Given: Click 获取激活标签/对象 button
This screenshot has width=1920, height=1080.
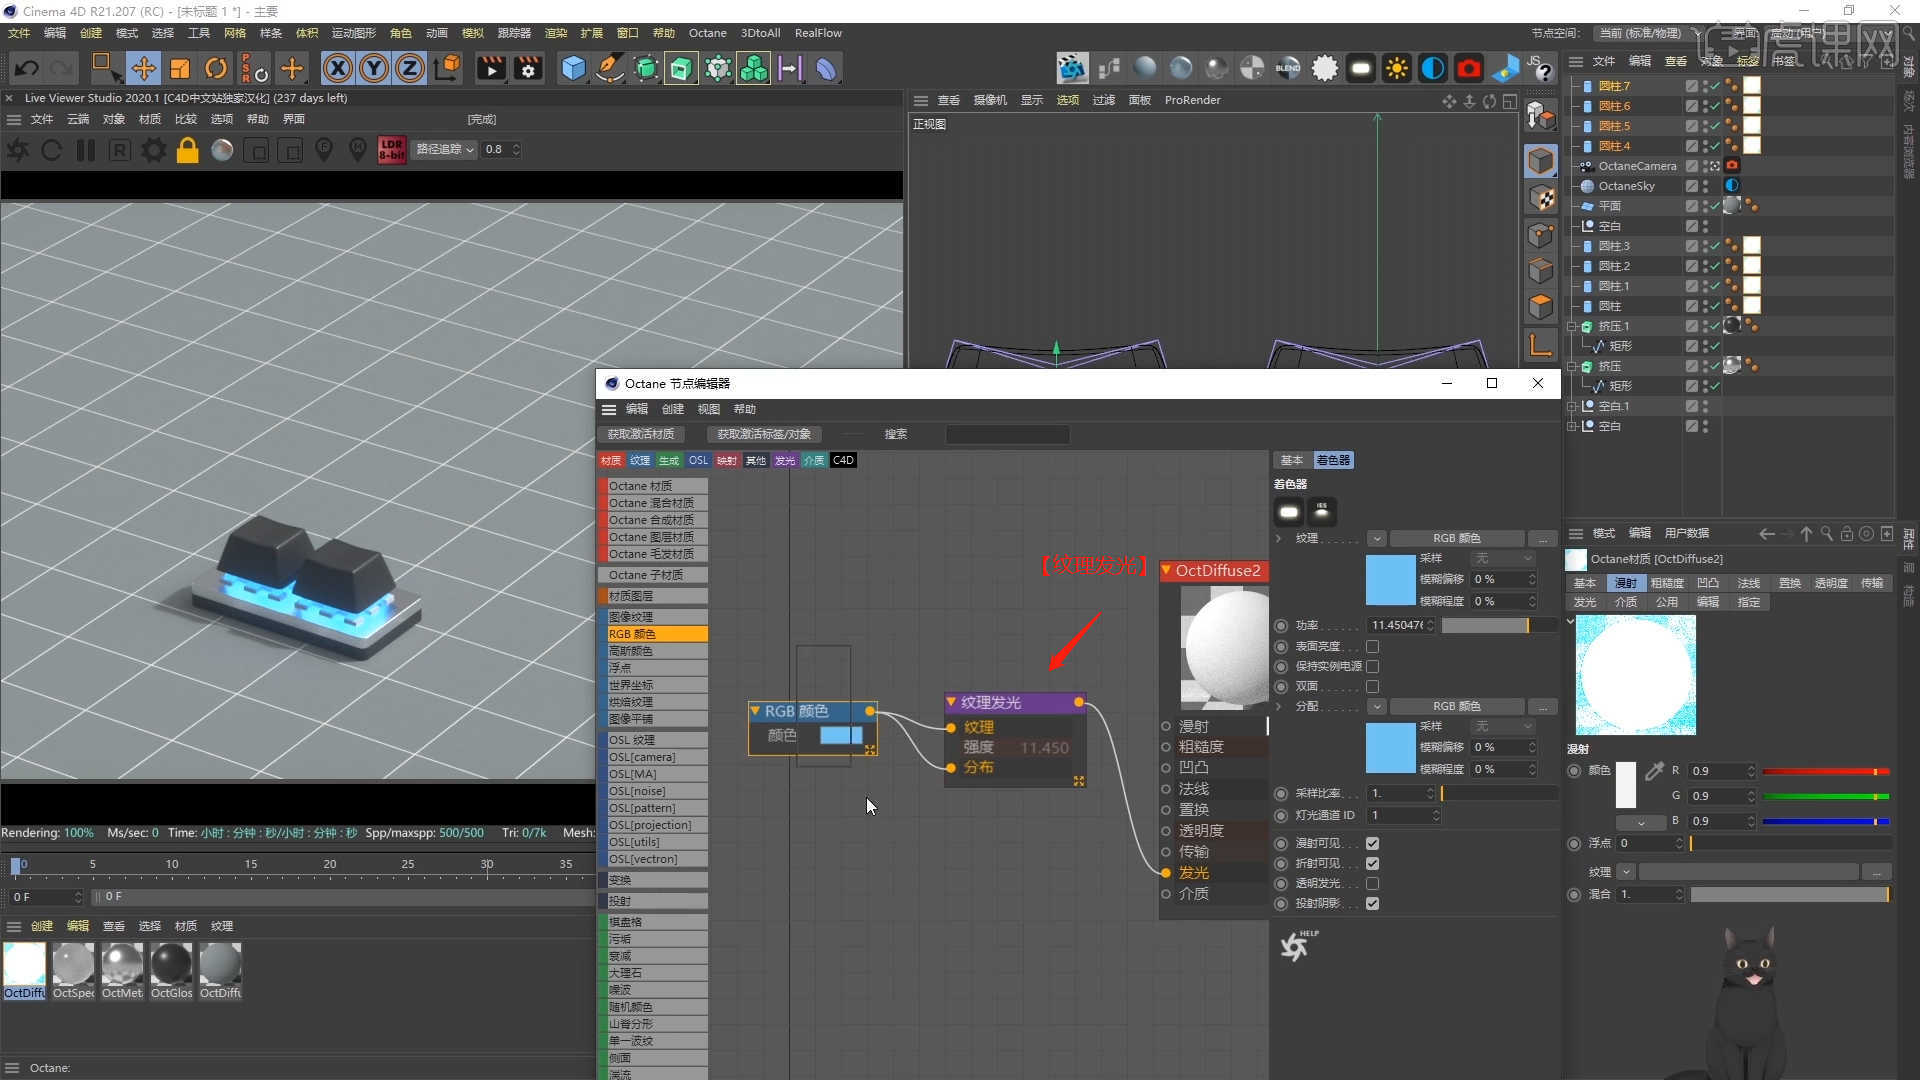Looking at the screenshot, I should point(764,434).
